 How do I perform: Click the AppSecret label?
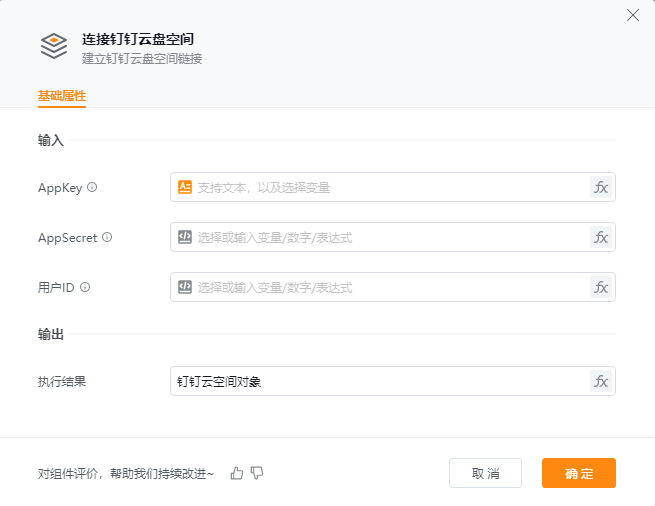(68, 238)
